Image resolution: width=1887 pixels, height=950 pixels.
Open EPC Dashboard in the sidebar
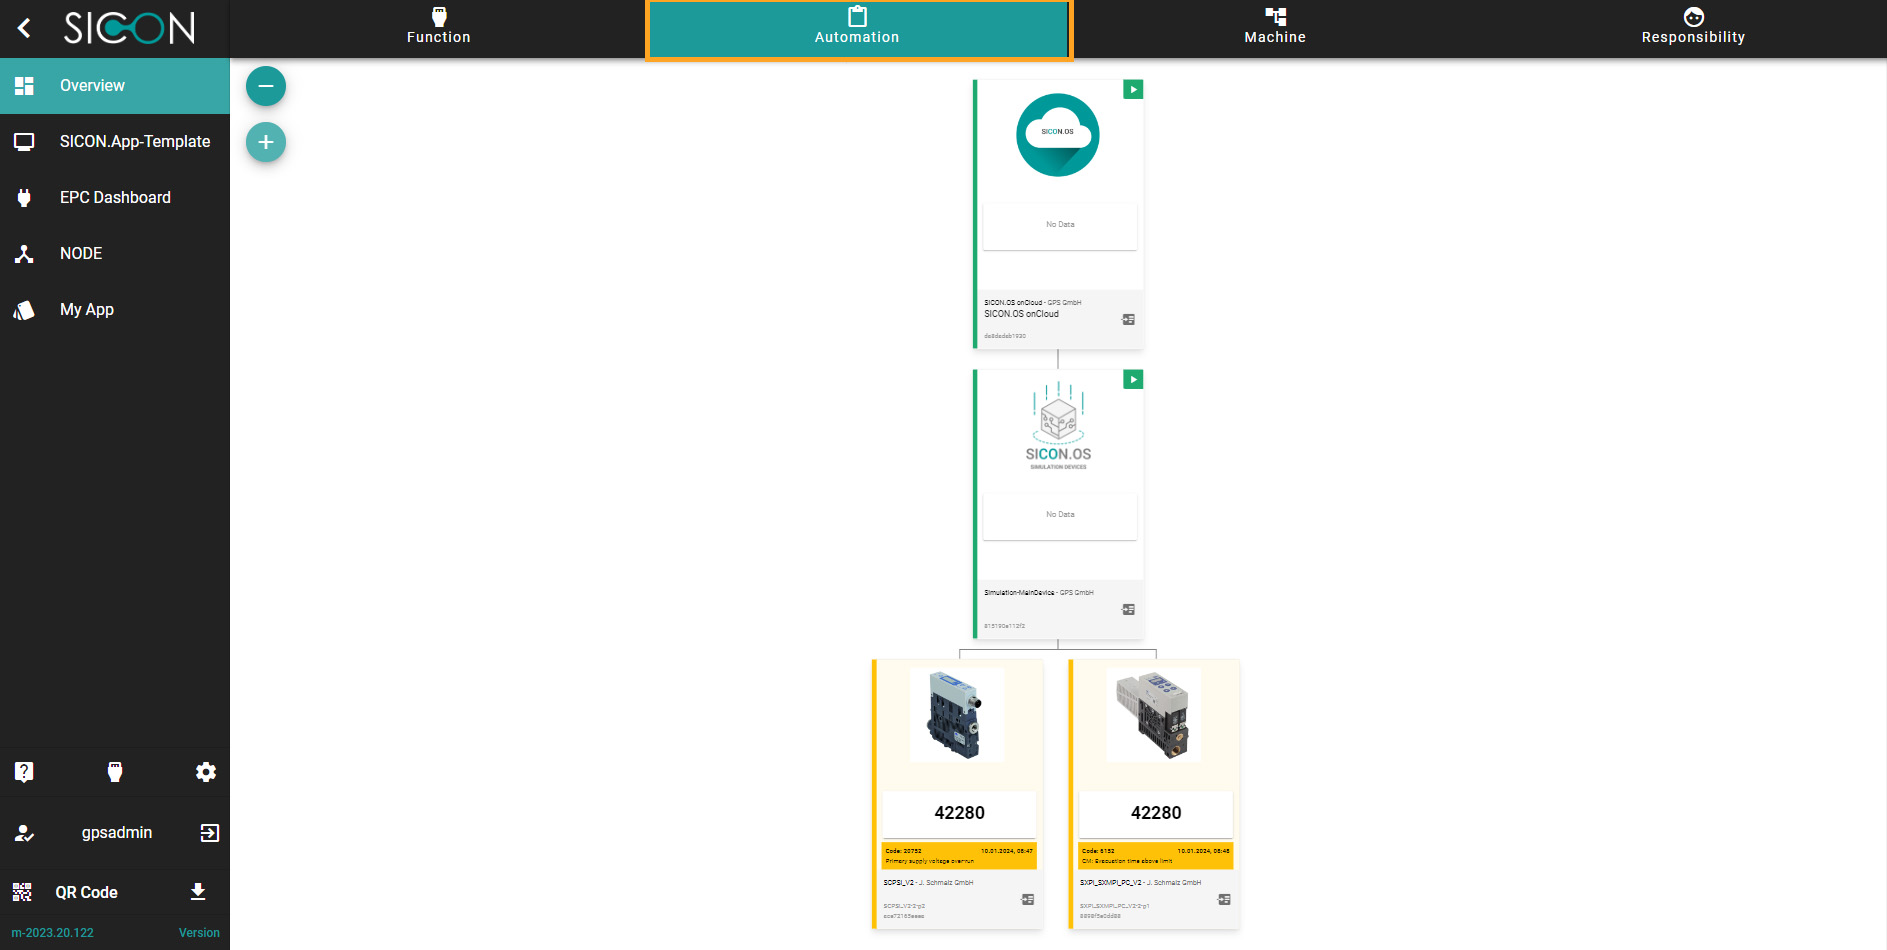coord(115,198)
